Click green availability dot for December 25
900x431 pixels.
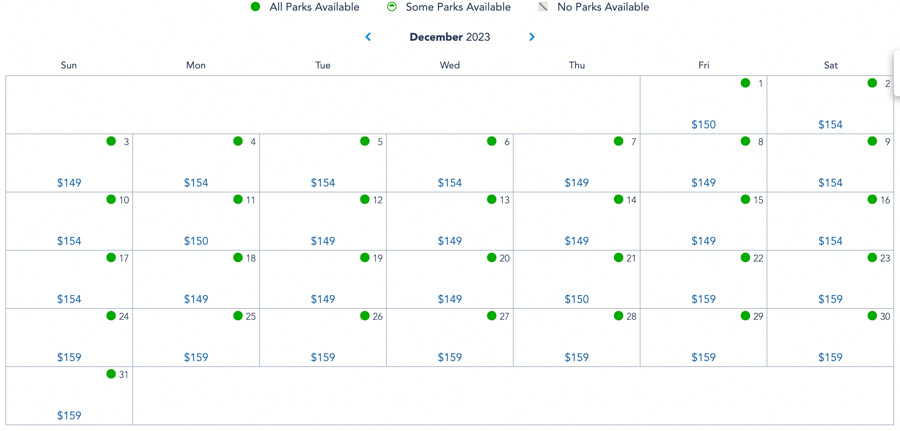click(x=238, y=316)
